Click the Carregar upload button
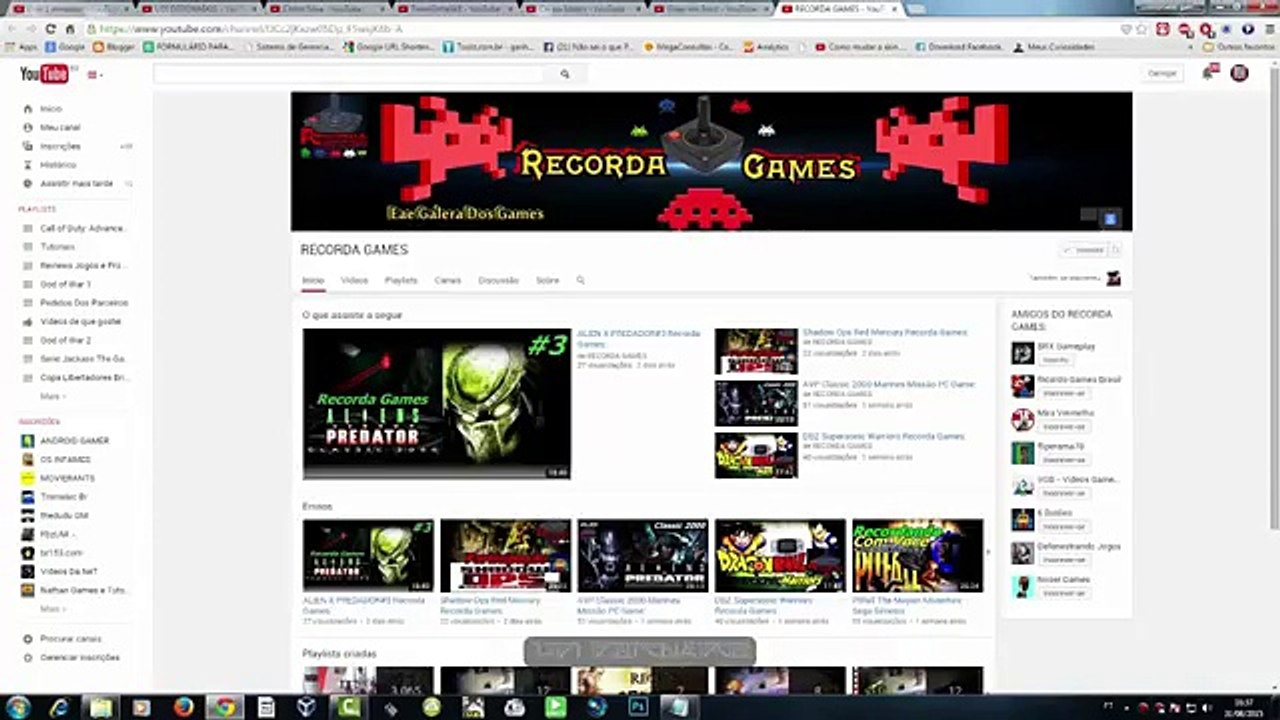 (x=1162, y=73)
